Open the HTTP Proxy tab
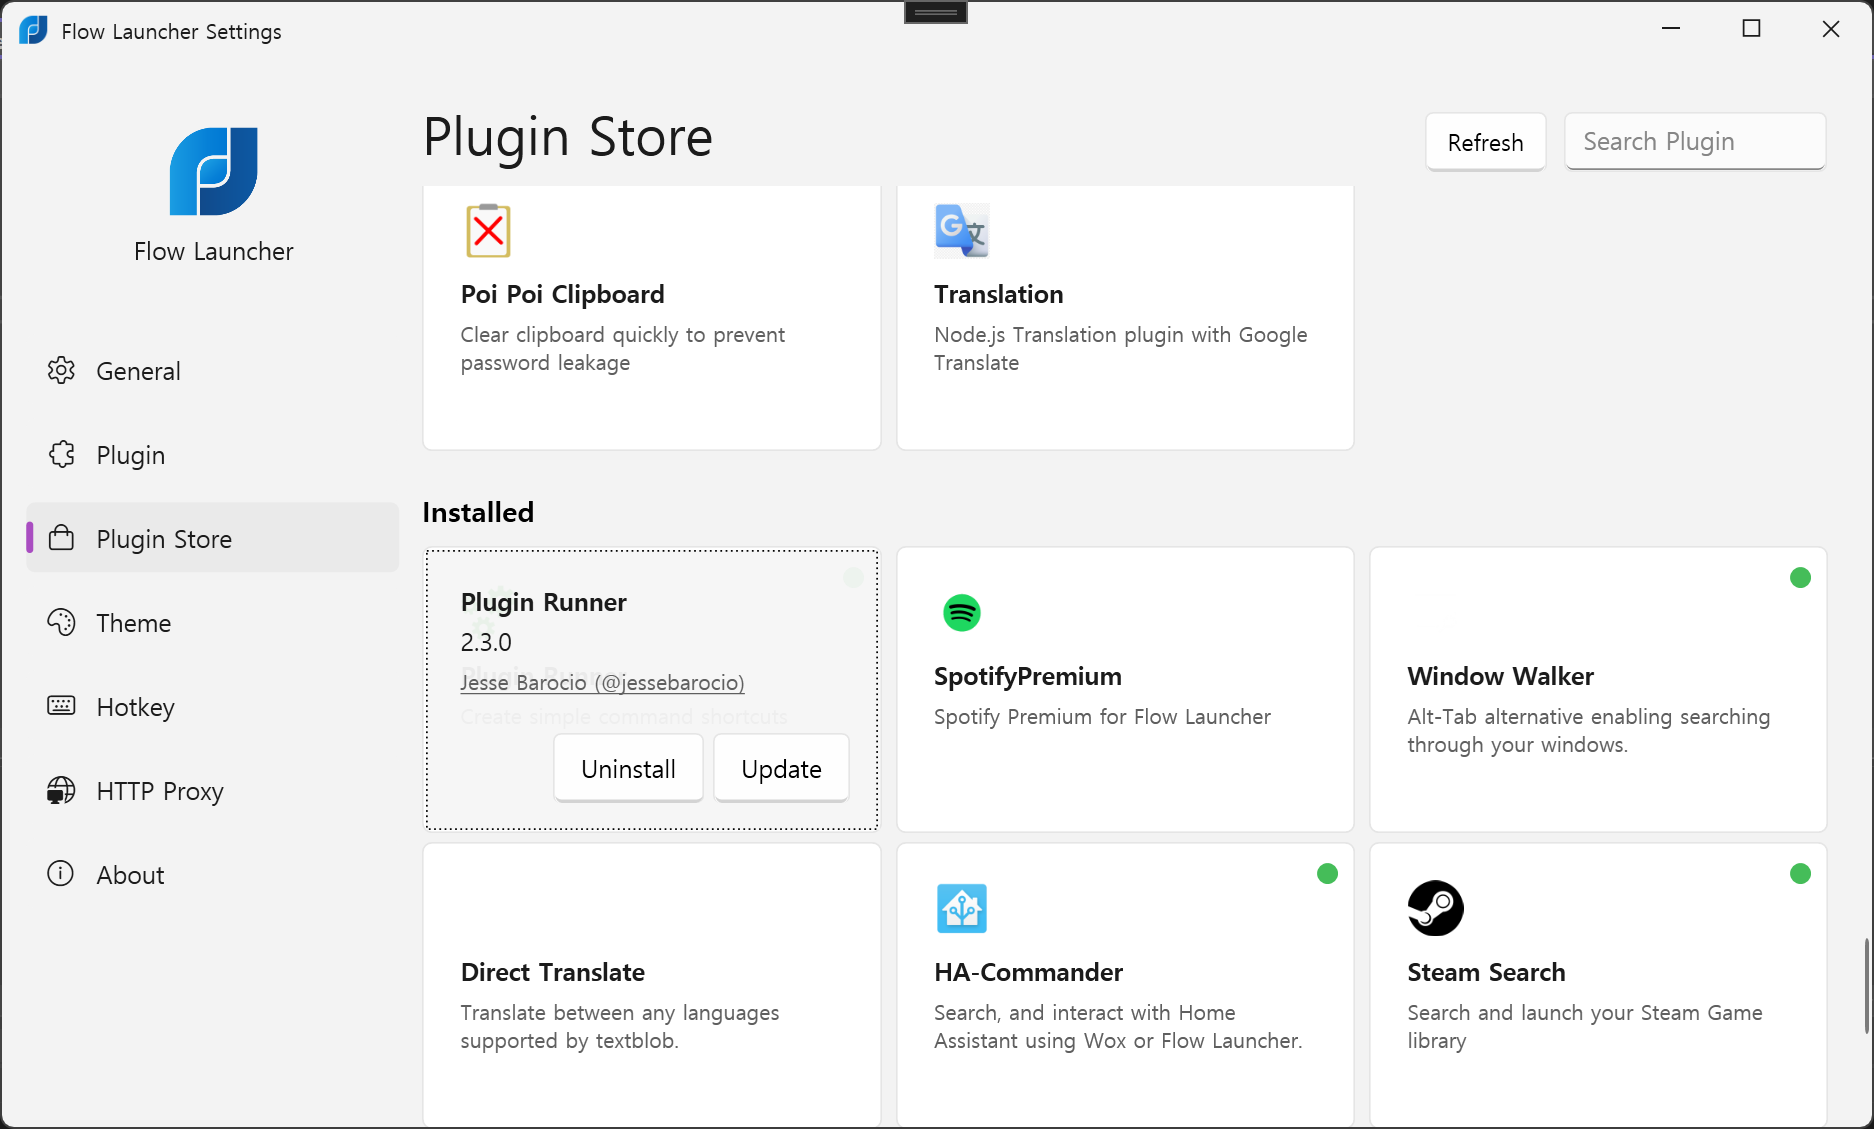 (212, 791)
